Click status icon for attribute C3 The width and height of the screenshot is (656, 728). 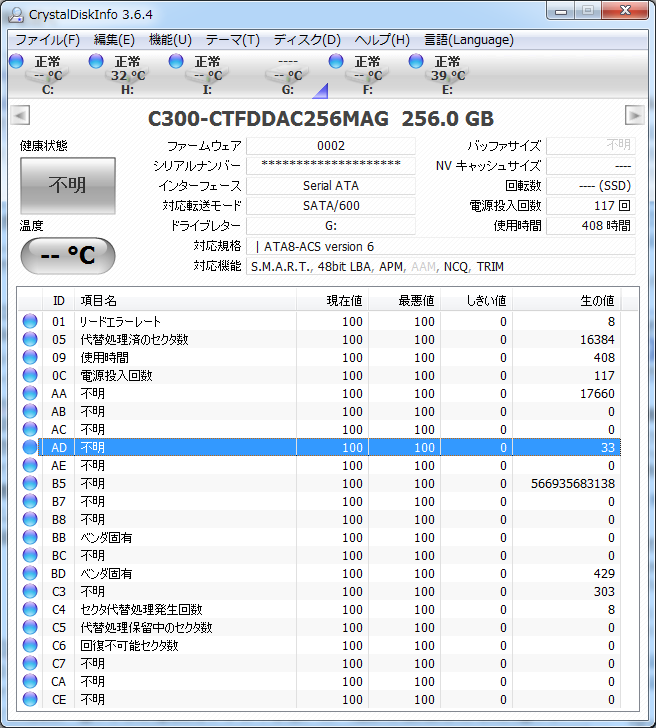30,591
